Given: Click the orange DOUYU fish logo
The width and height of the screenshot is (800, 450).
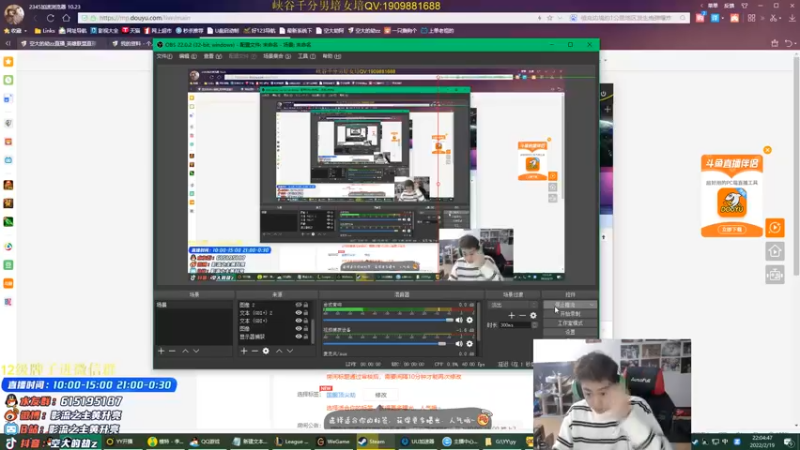Looking at the screenshot, I should (732, 203).
